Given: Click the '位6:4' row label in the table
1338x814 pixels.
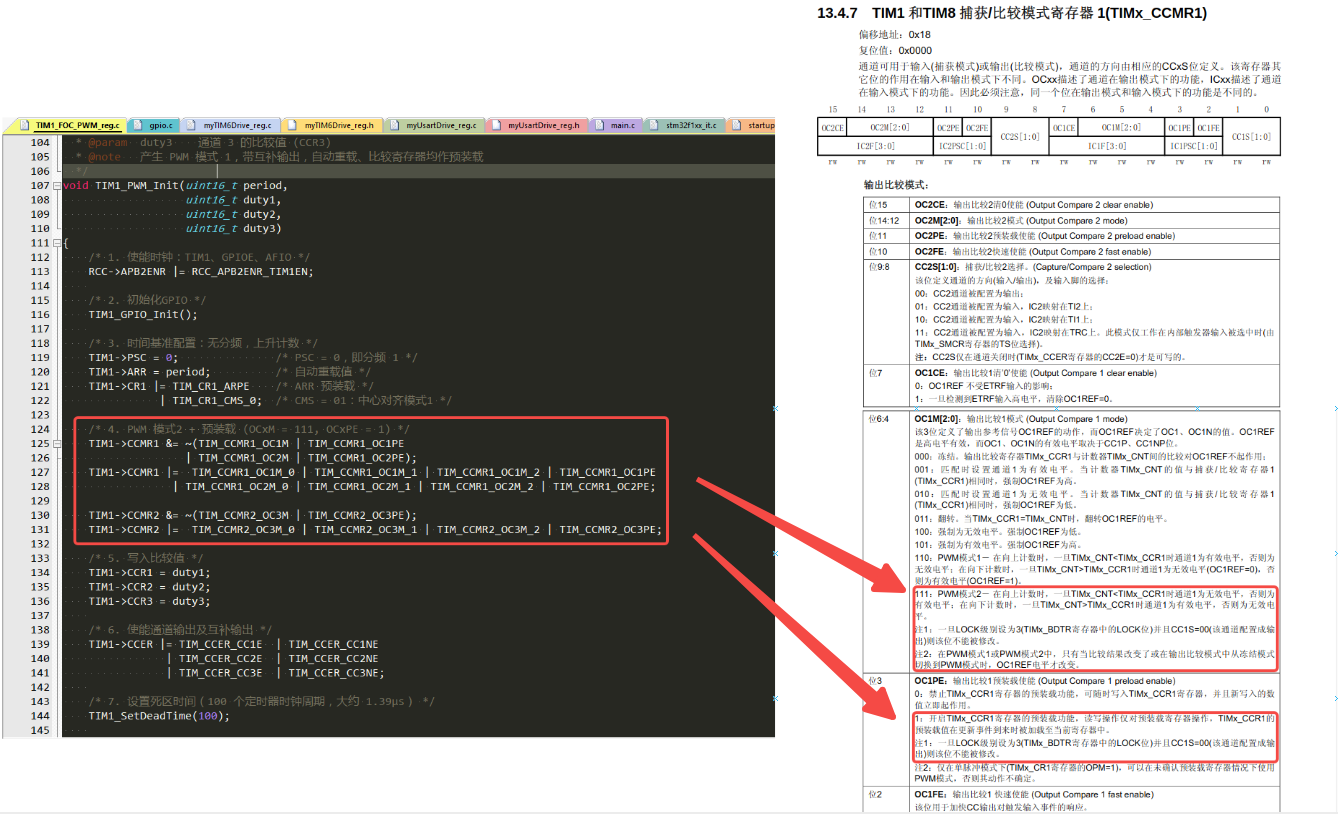Looking at the screenshot, I should (x=881, y=418).
